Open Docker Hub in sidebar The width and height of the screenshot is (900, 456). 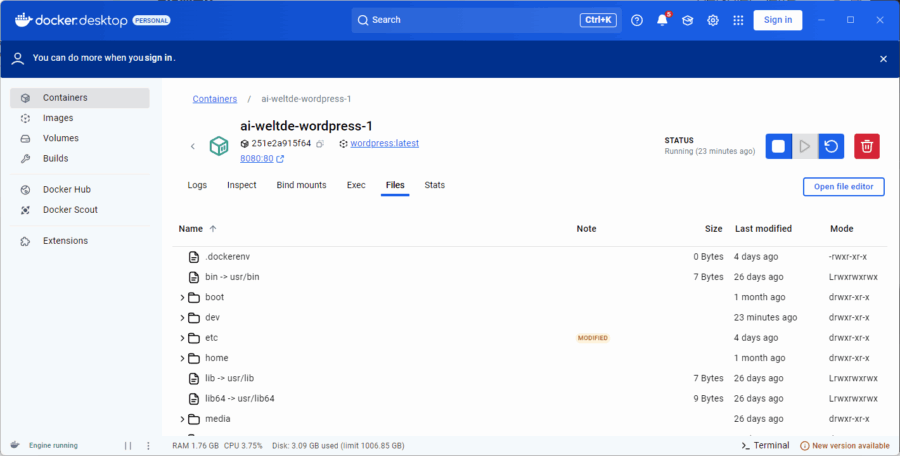click(x=80, y=190)
